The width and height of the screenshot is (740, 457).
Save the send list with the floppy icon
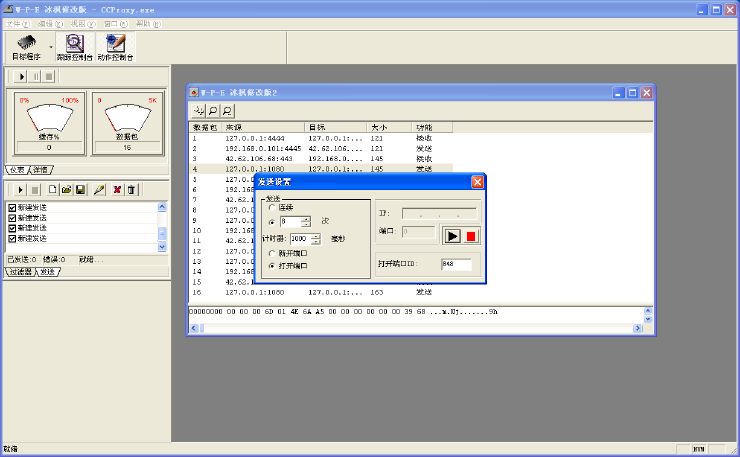pos(80,190)
